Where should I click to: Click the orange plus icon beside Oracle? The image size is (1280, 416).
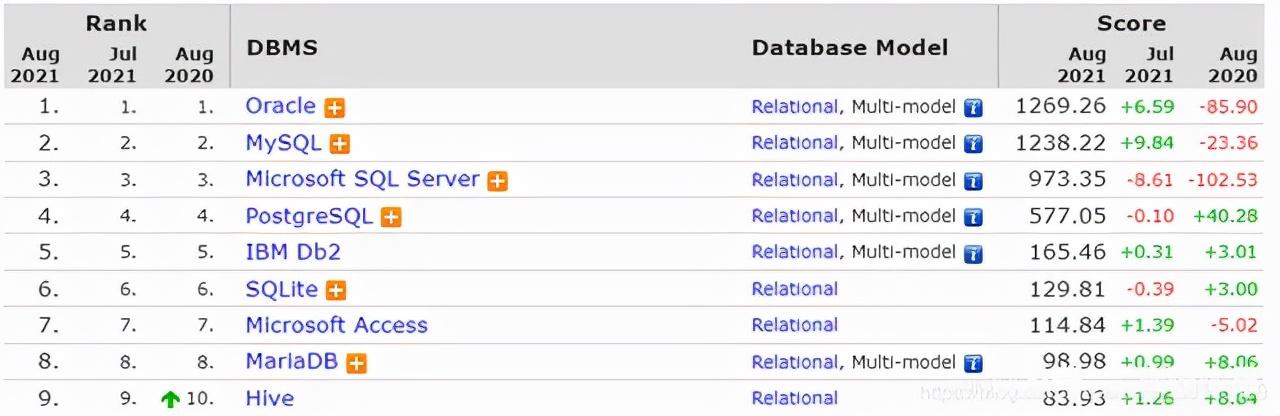334,108
